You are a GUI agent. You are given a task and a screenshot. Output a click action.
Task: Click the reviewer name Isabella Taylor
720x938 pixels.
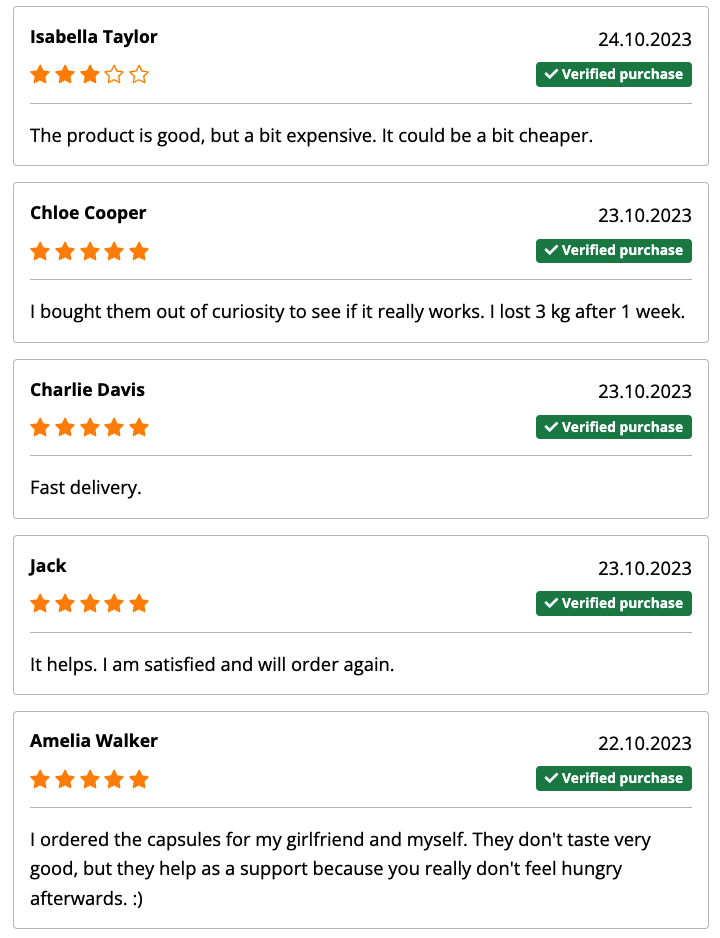(x=94, y=37)
